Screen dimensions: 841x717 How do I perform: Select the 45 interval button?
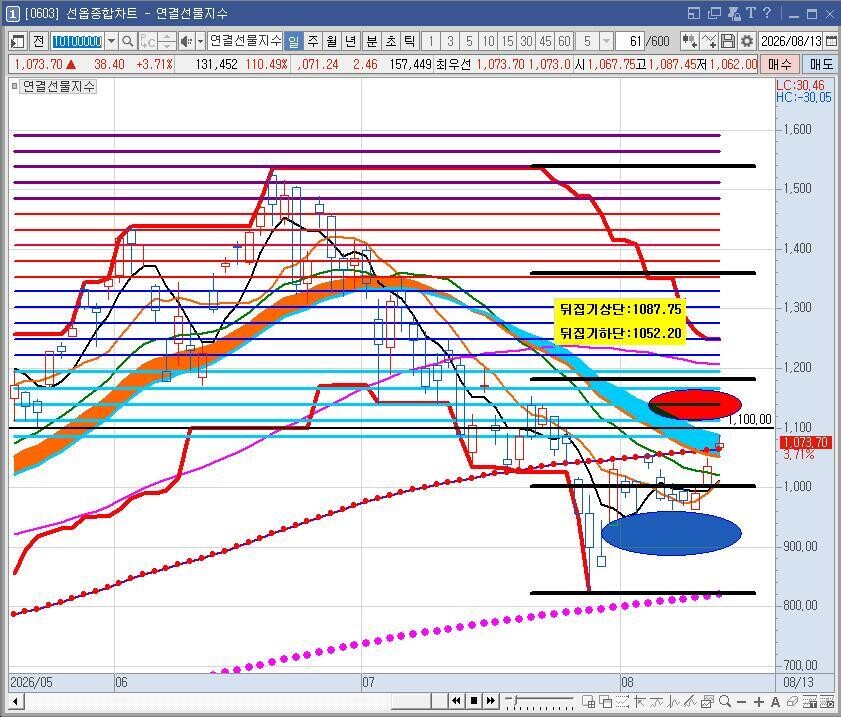545,41
